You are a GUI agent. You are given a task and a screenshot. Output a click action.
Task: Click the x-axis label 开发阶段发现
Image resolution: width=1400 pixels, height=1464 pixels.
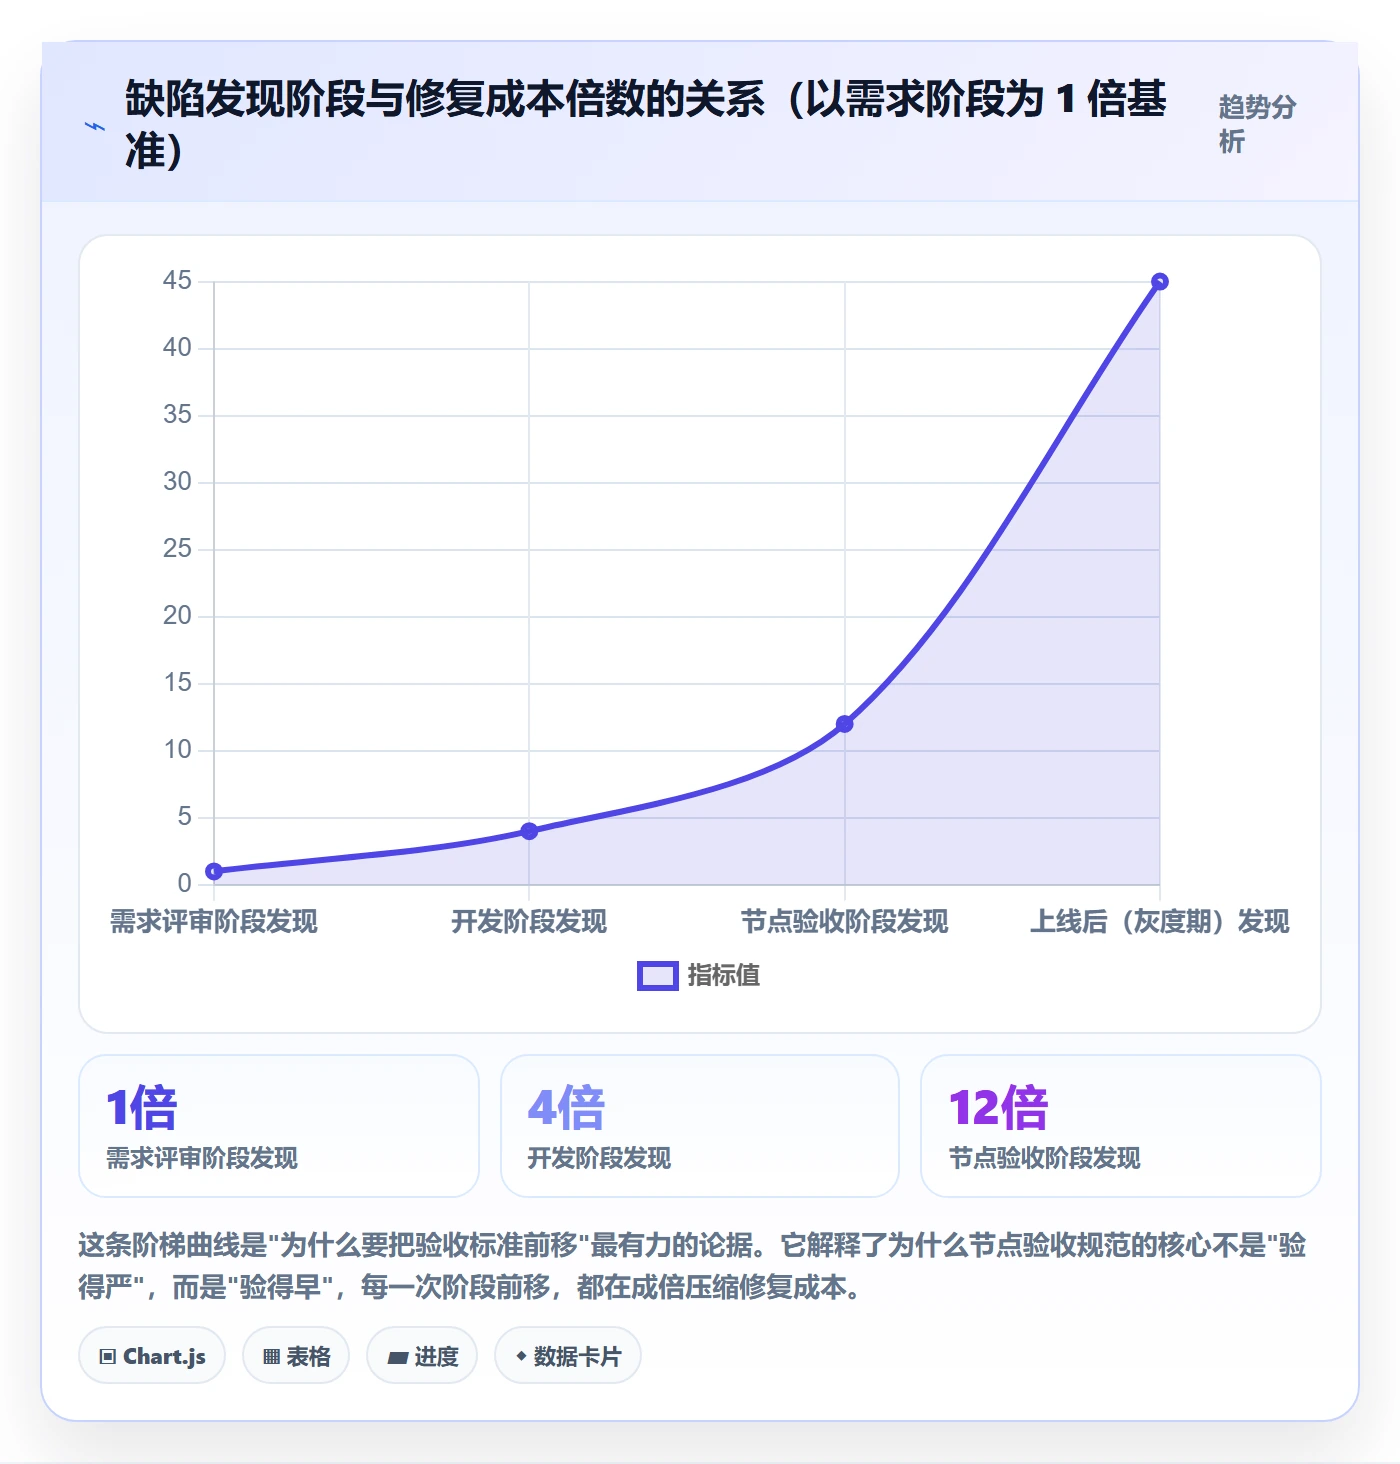click(529, 922)
